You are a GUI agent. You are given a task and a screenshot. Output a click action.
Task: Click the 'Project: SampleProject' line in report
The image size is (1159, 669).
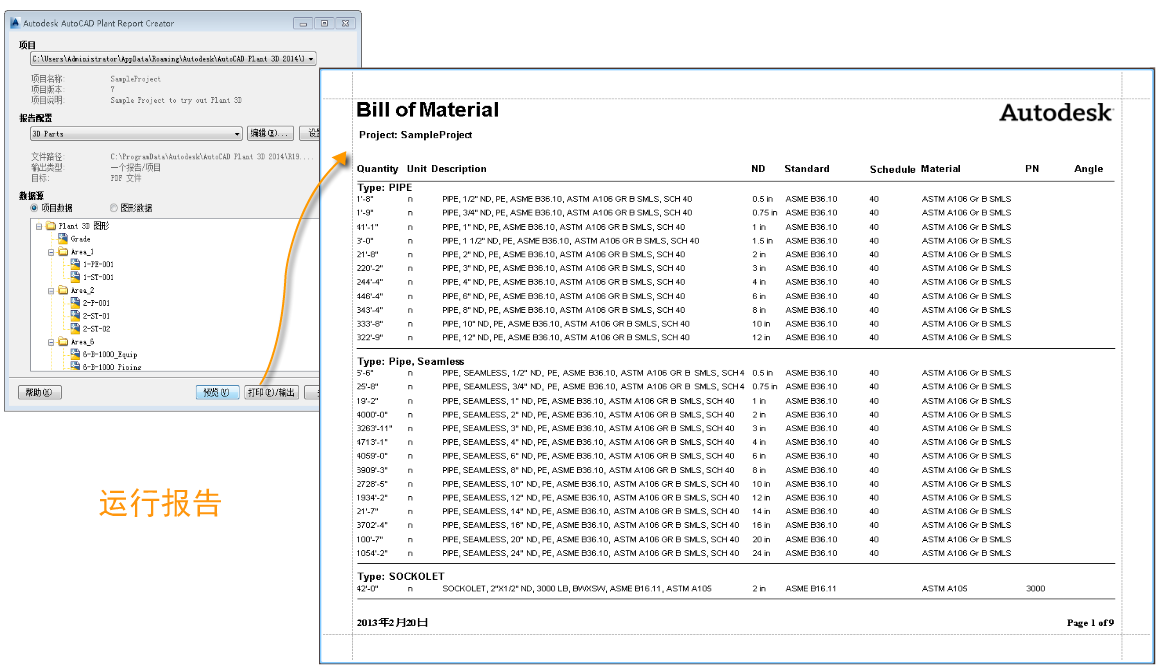pos(415,135)
